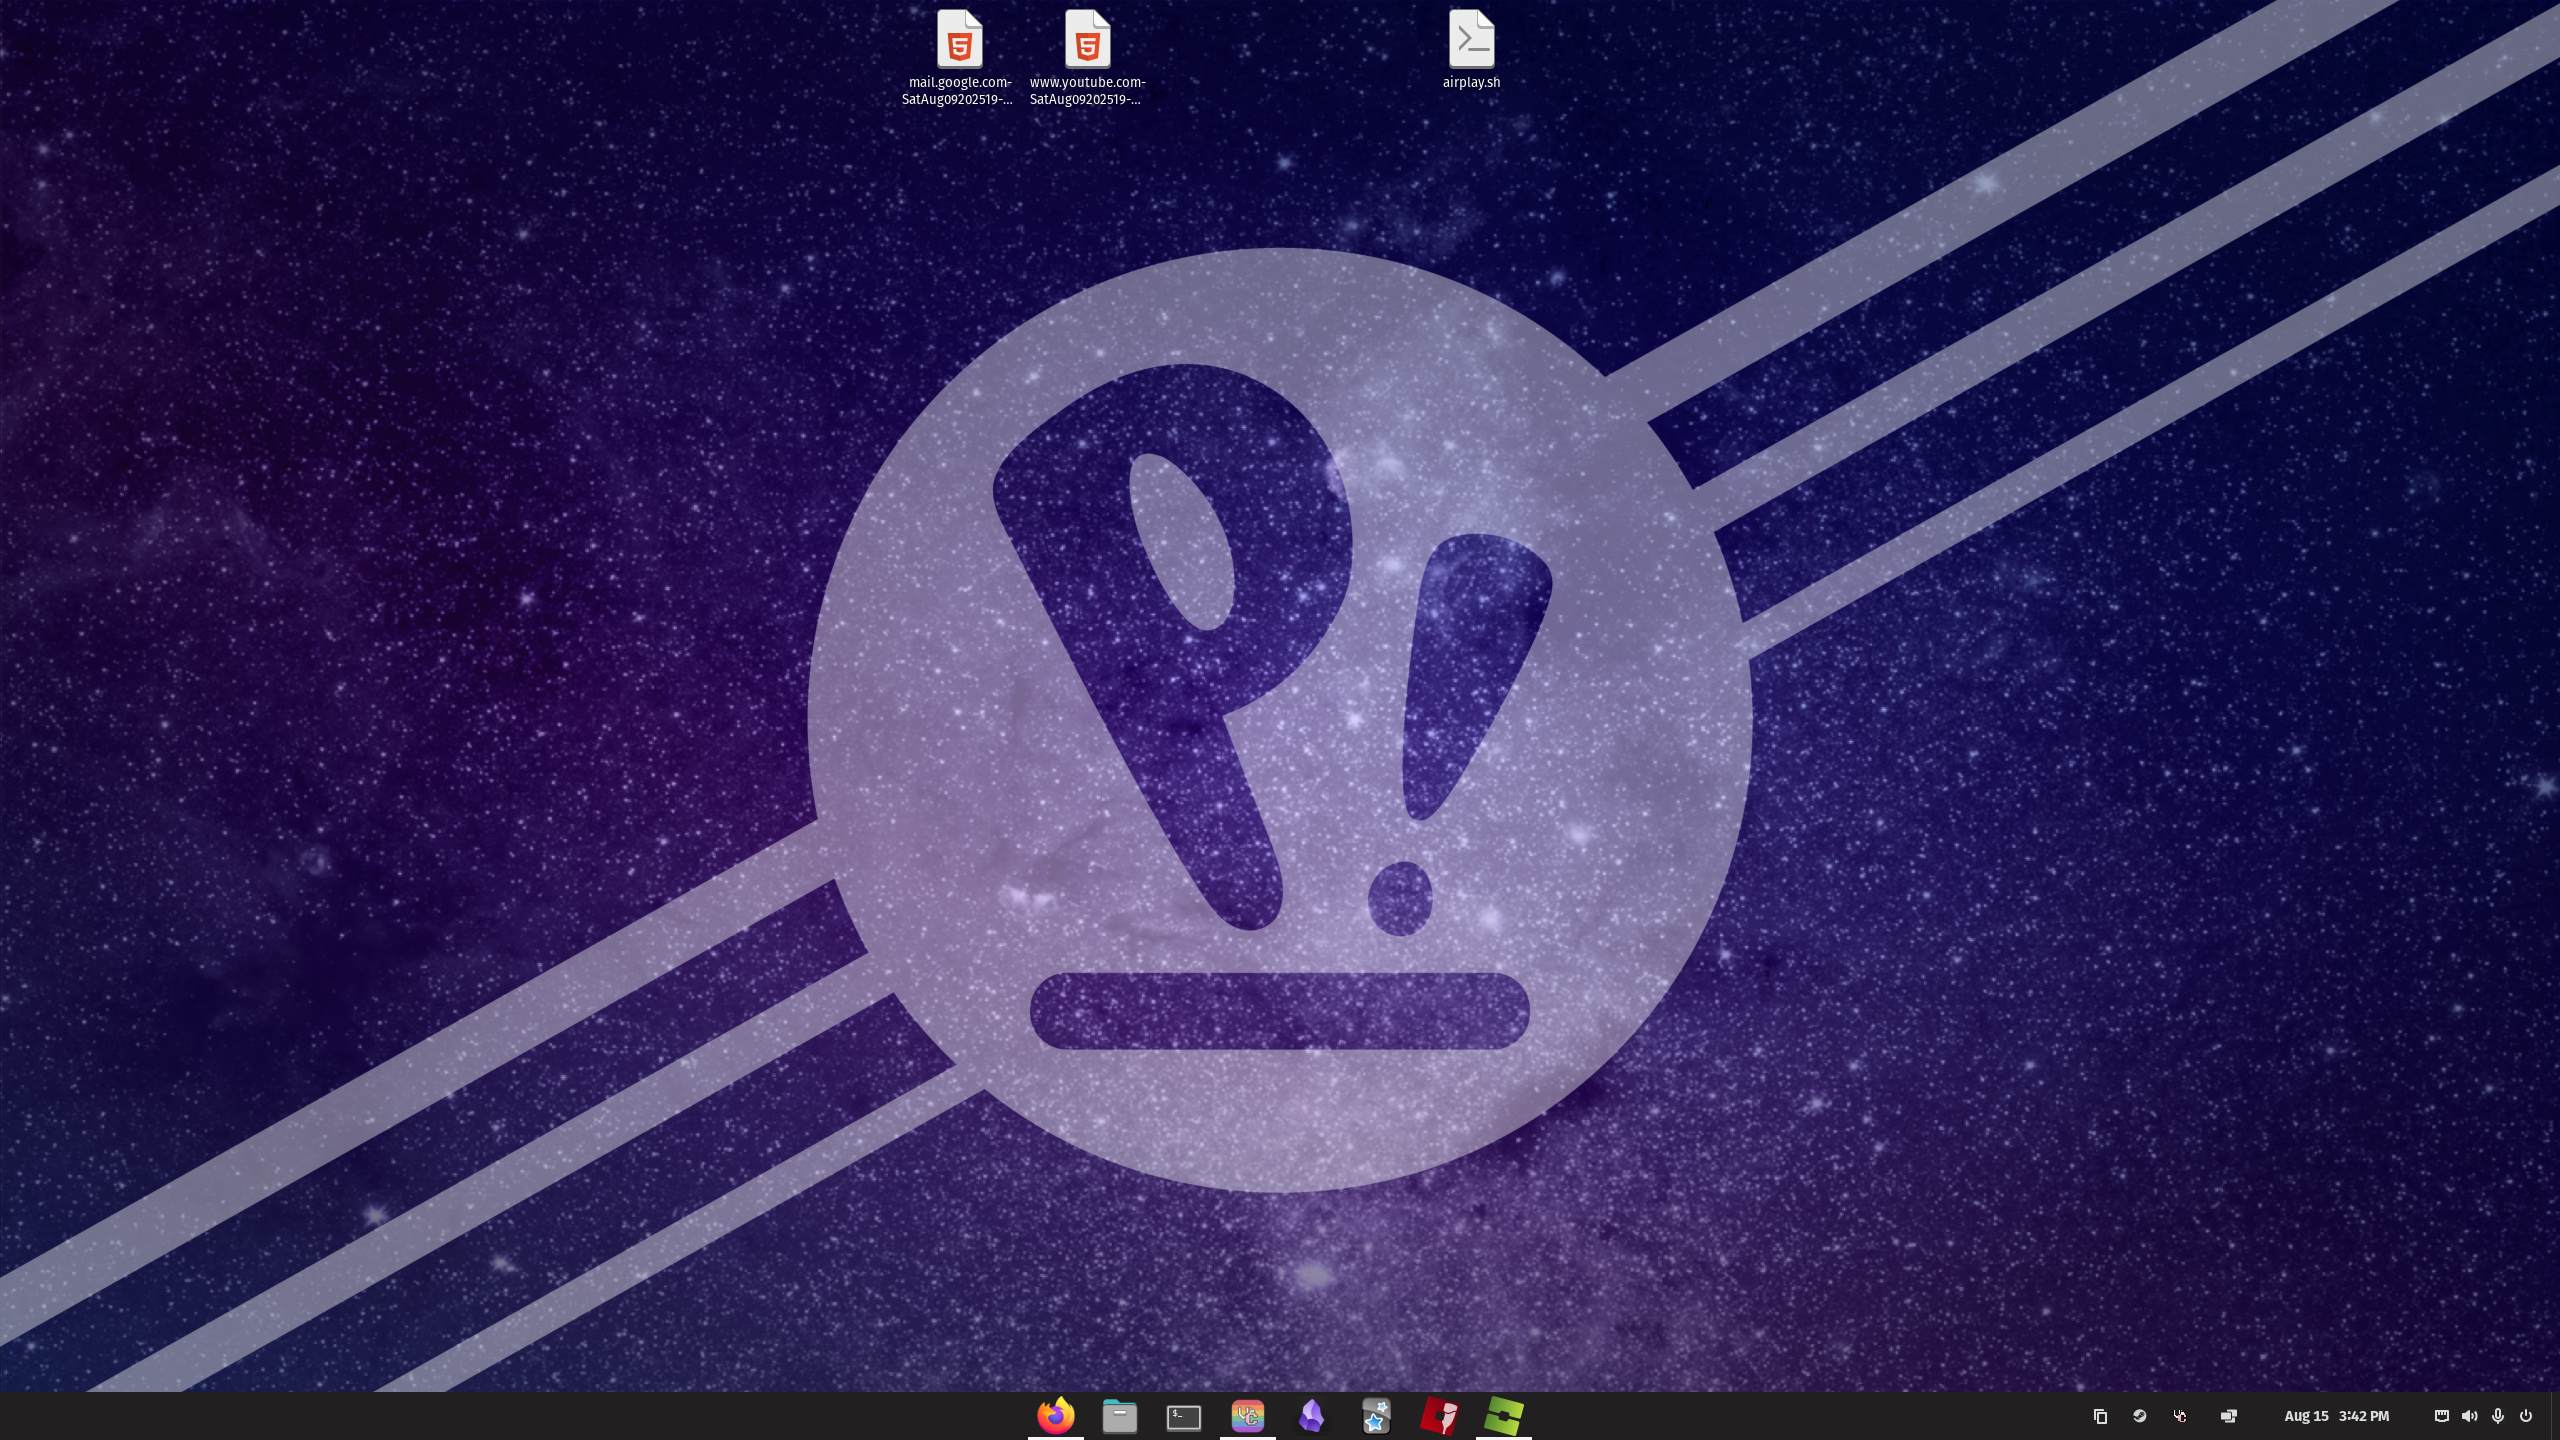Viewport: 2560px width, 1440px height.
Task: Click the Steam tray icon
Action: [x=2139, y=1416]
